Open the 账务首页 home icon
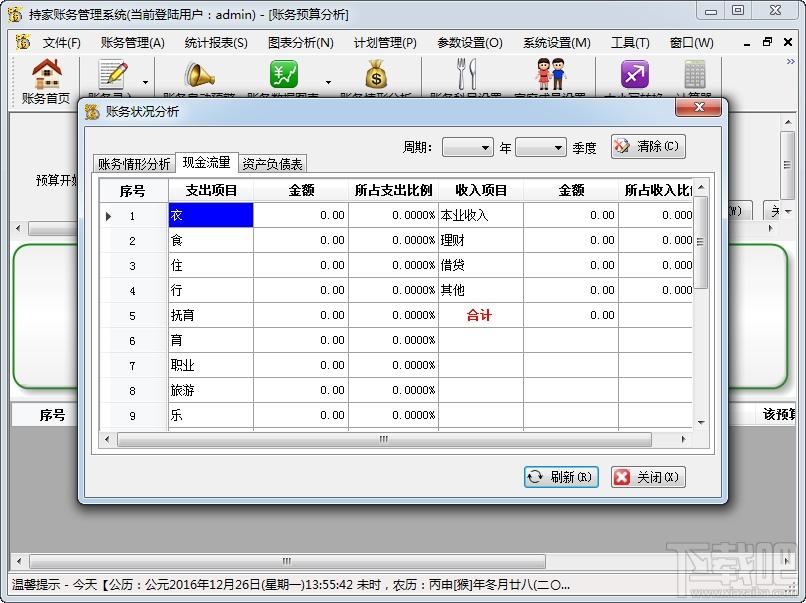The image size is (806, 603). [46, 81]
